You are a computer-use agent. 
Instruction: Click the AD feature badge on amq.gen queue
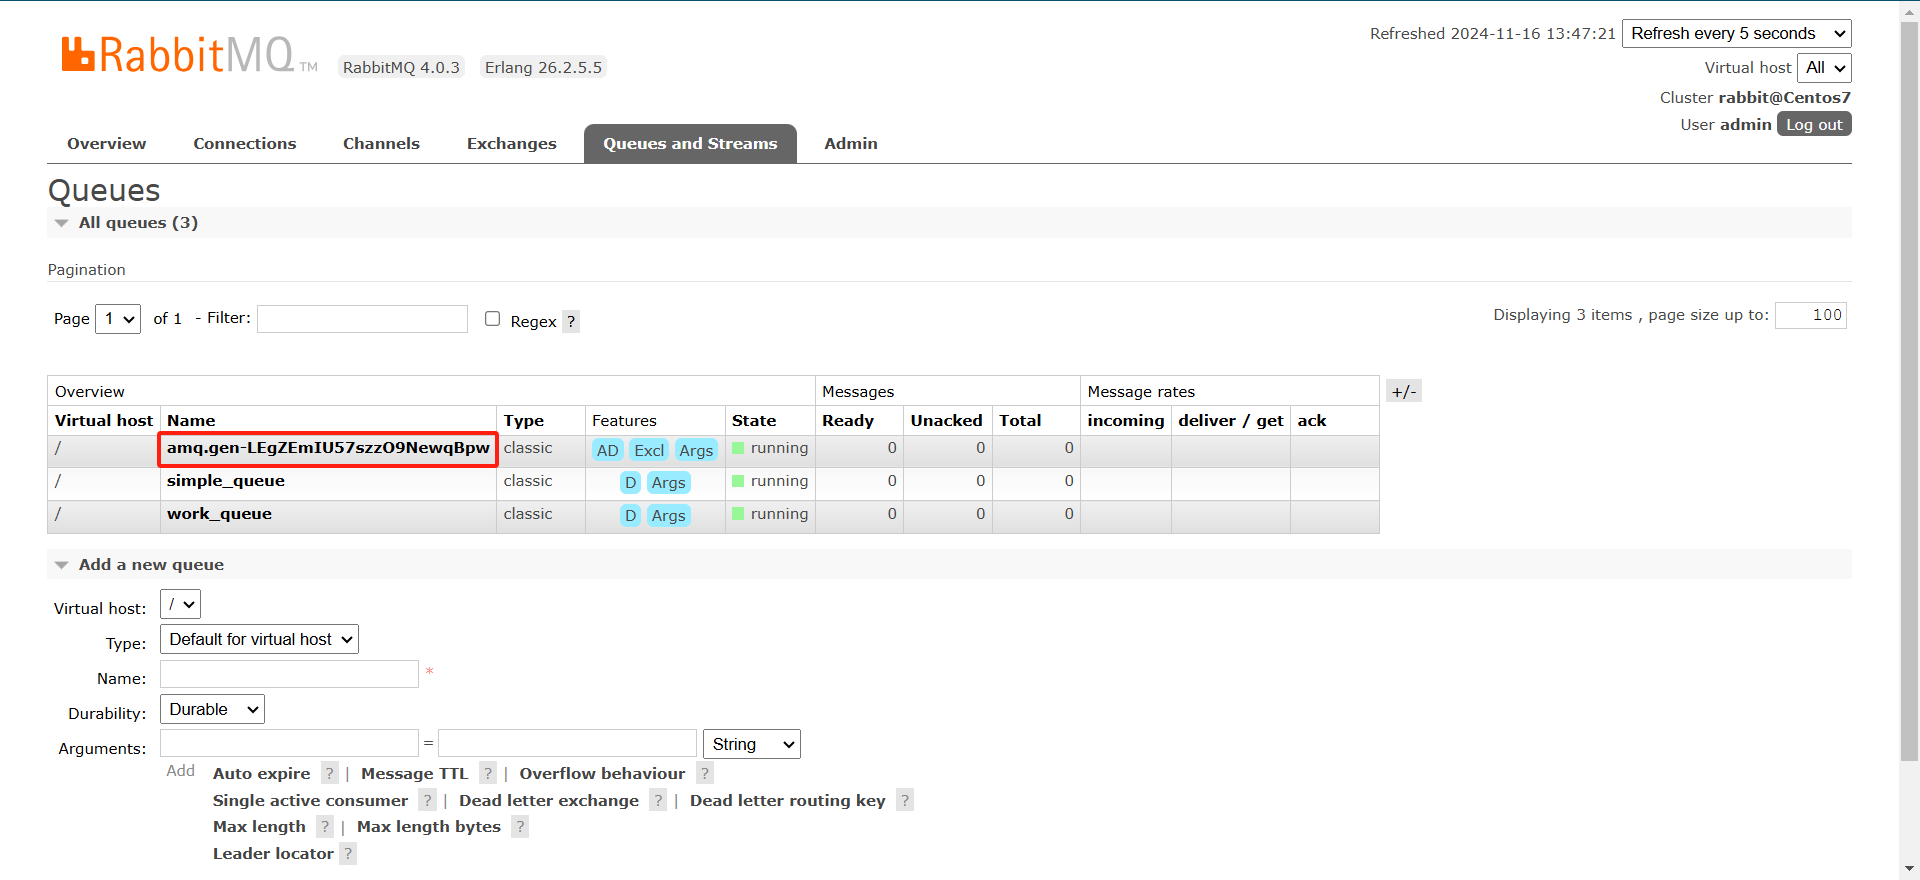[x=607, y=450]
